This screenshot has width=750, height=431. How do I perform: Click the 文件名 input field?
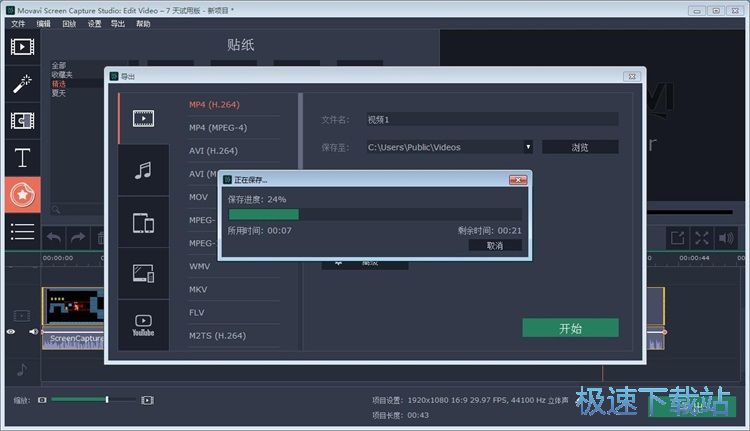click(492, 120)
